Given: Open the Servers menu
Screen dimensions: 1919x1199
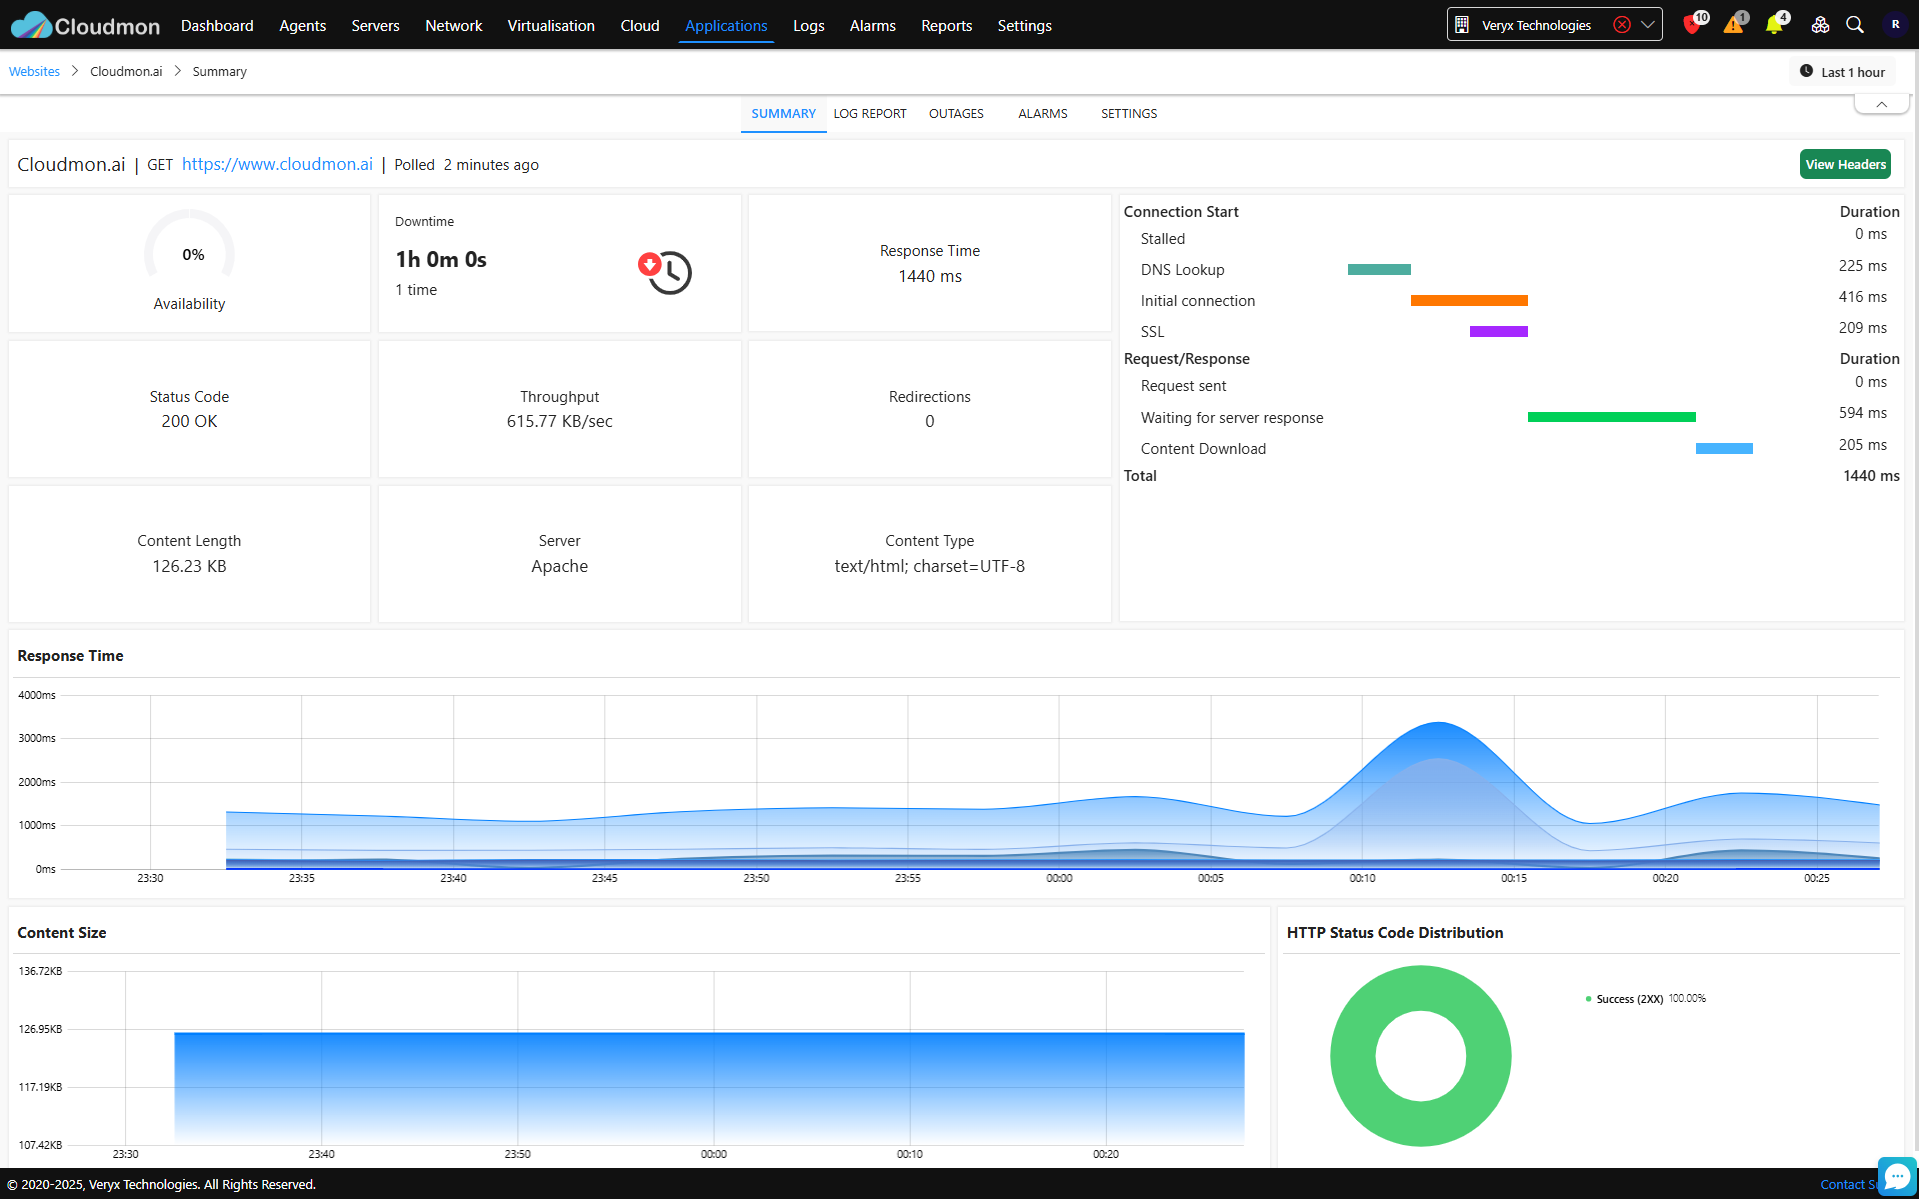Looking at the screenshot, I should click(x=375, y=25).
